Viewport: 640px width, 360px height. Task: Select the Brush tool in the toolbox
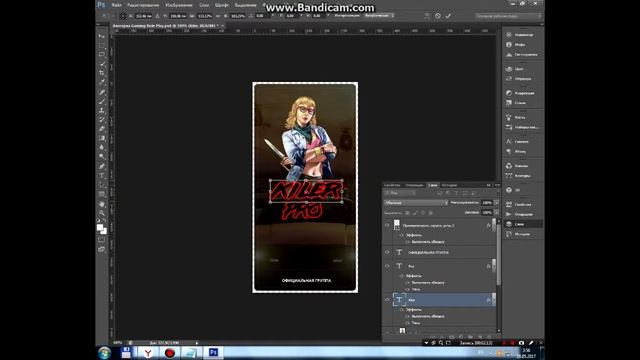tap(102, 101)
